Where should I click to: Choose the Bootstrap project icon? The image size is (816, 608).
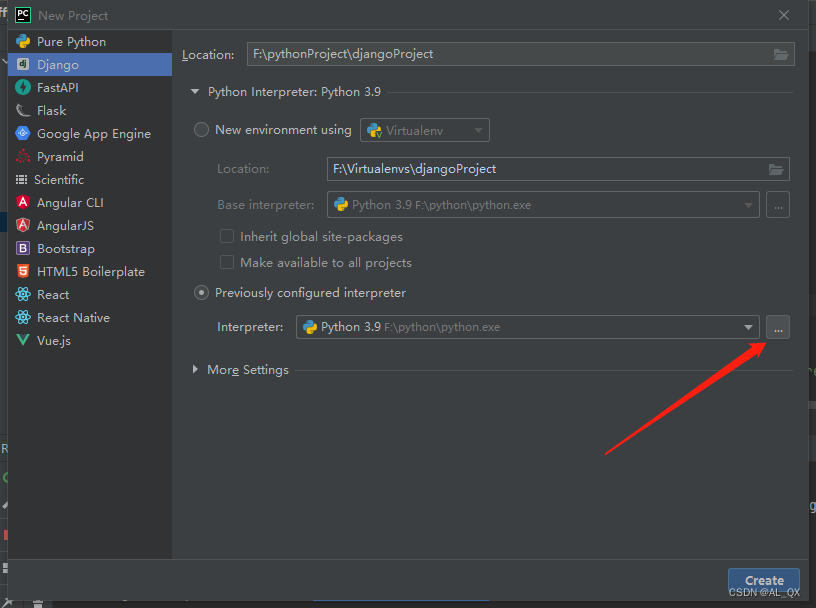point(23,248)
